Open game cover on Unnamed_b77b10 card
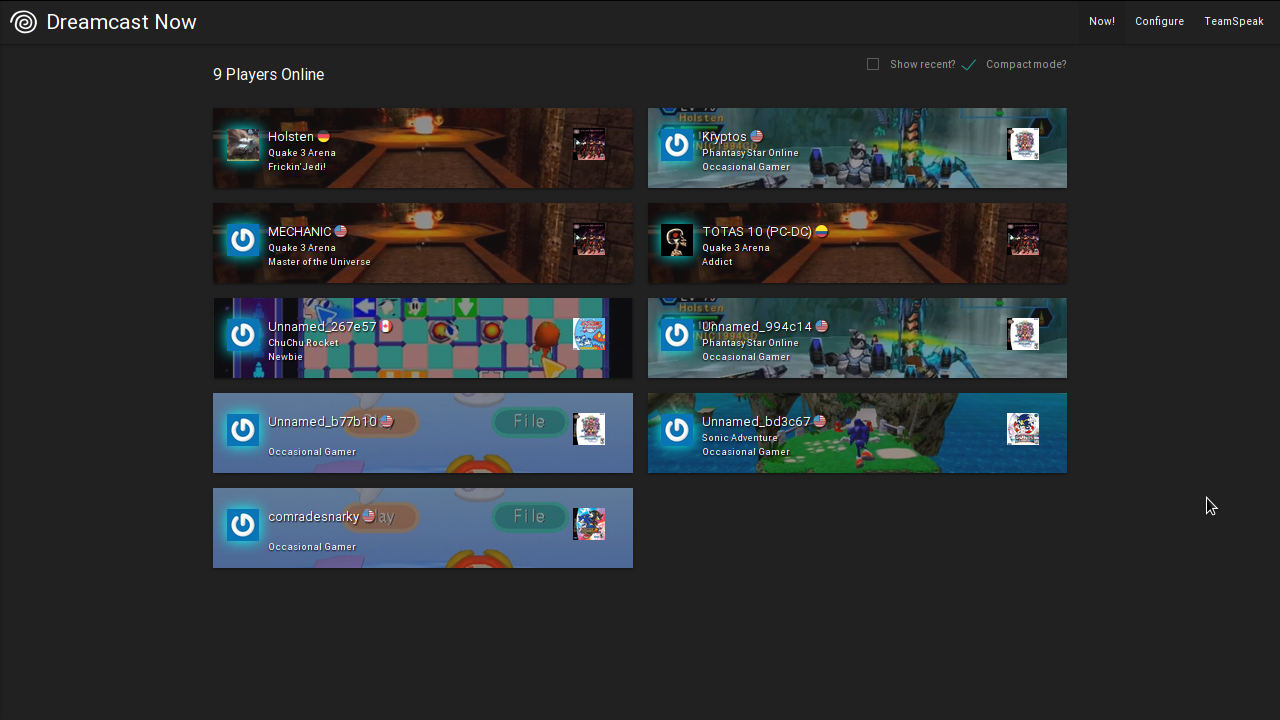The width and height of the screenshot is (1280, 720). (589, 429)
